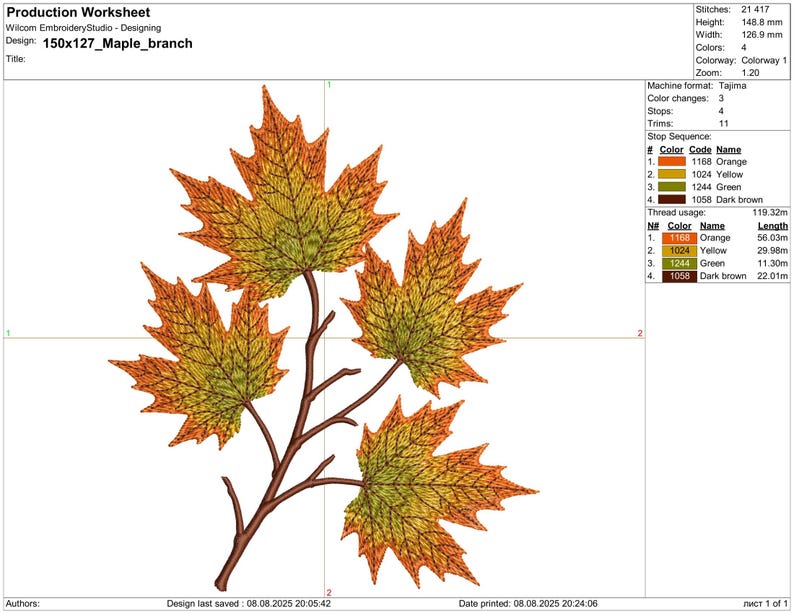Click code 1244 in Stop Sequence
Viewport: 794px width, 614px height.
click(701, 187)
